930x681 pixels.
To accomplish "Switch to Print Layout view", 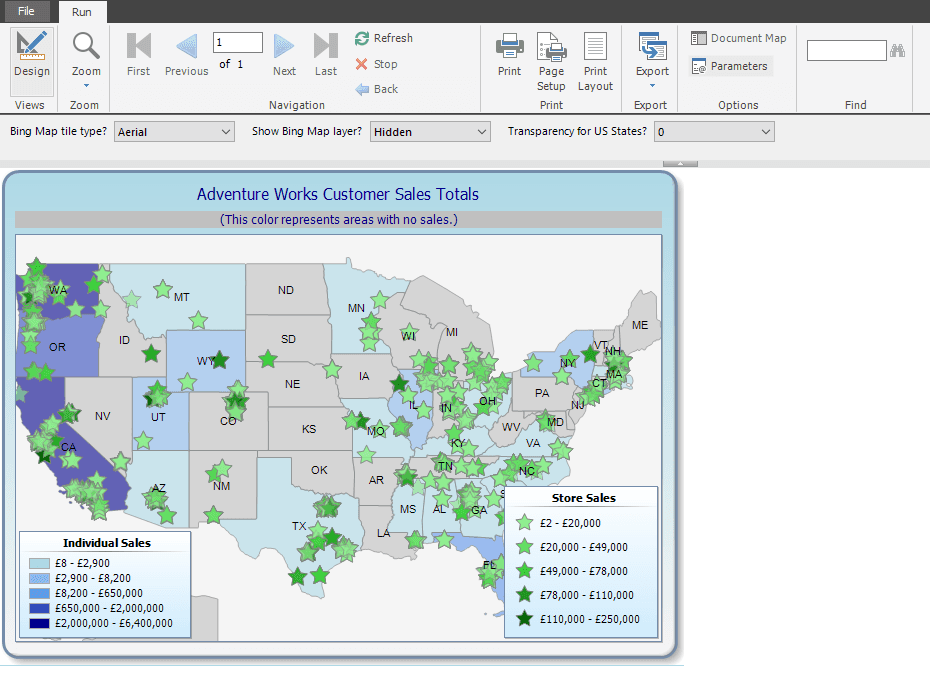I will coord(595,60).
